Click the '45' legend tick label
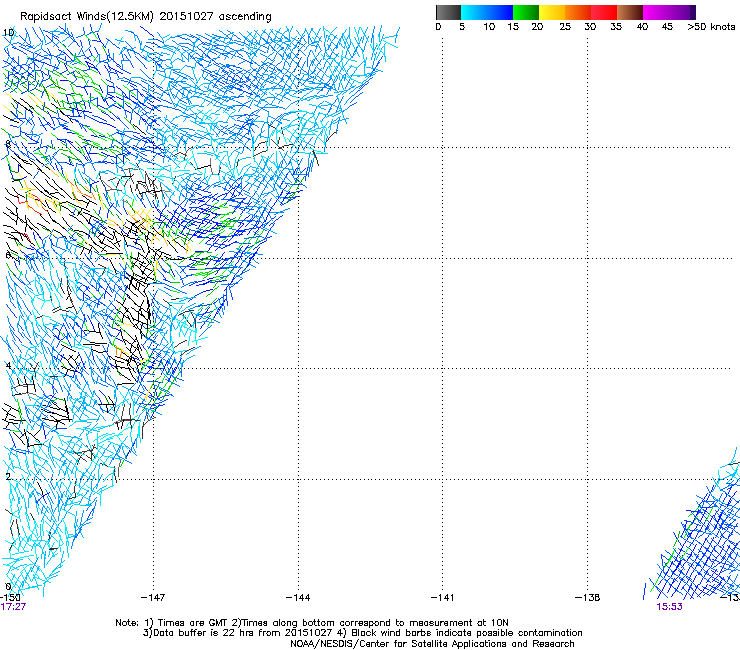The image size is (740, 650). coord(667,27)
